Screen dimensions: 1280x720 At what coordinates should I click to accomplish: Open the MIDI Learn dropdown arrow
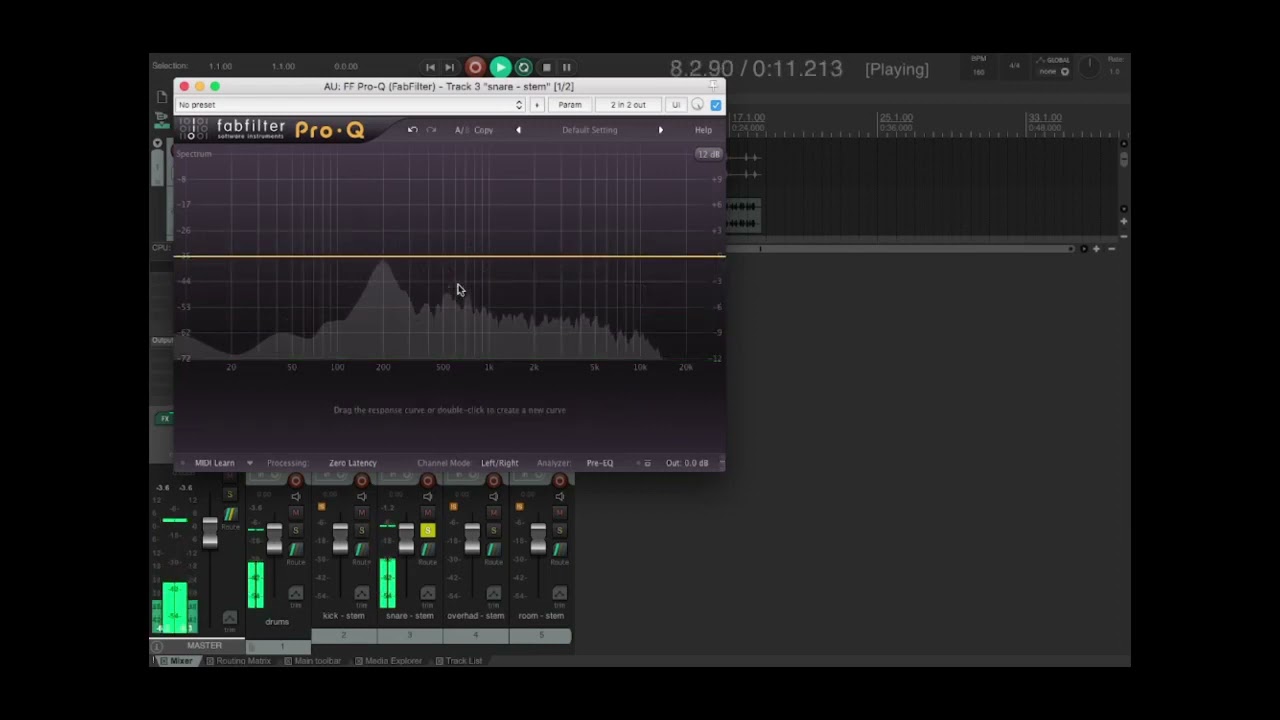249,463
